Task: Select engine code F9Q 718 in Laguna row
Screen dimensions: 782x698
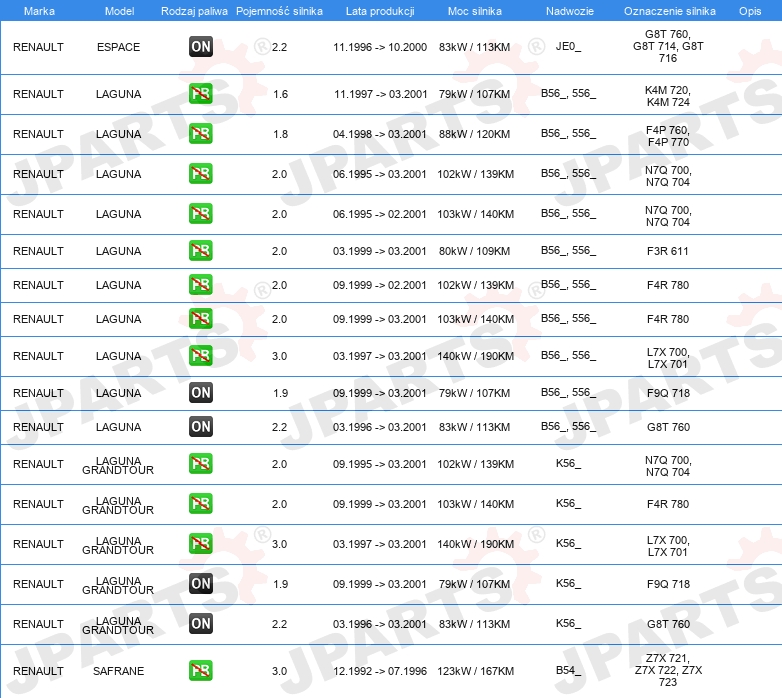Action: click(x=668, y=393)
